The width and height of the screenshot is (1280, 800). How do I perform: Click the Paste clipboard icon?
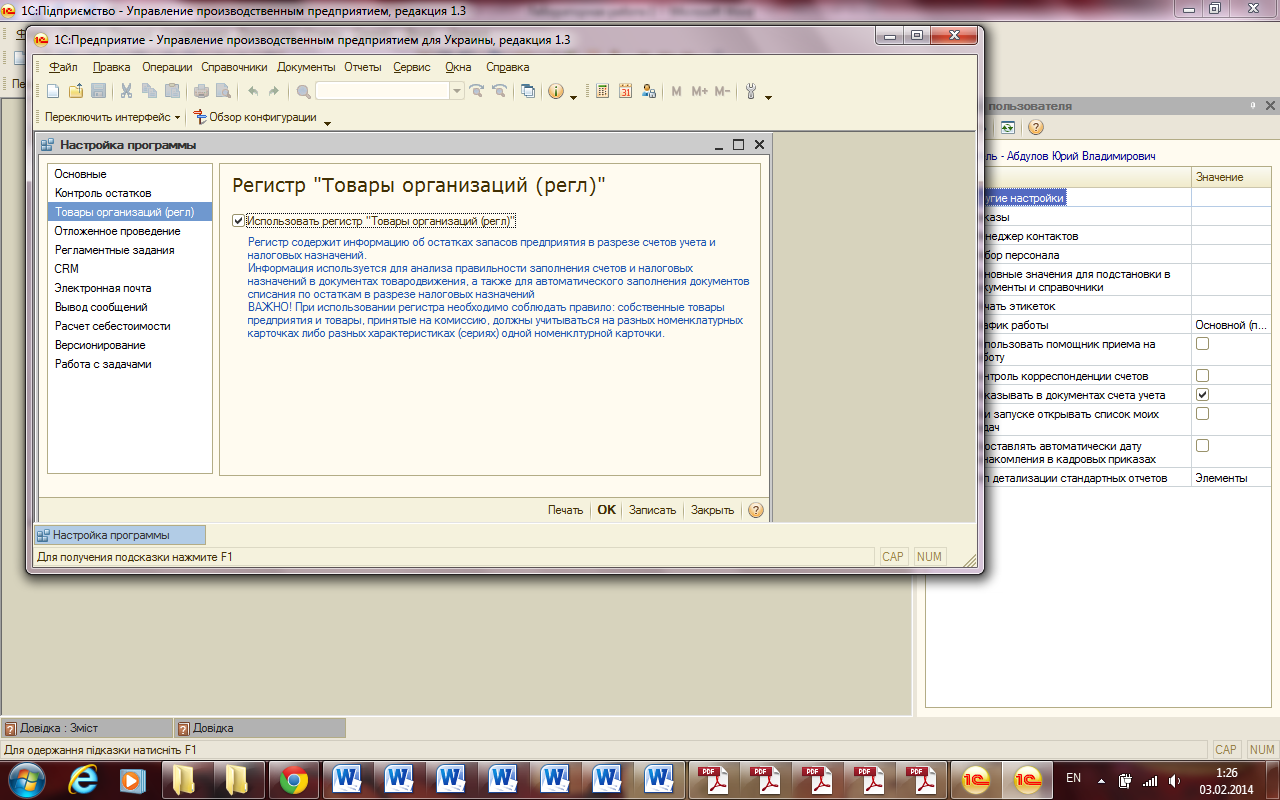pyautogui.click(x=172, y=91)
